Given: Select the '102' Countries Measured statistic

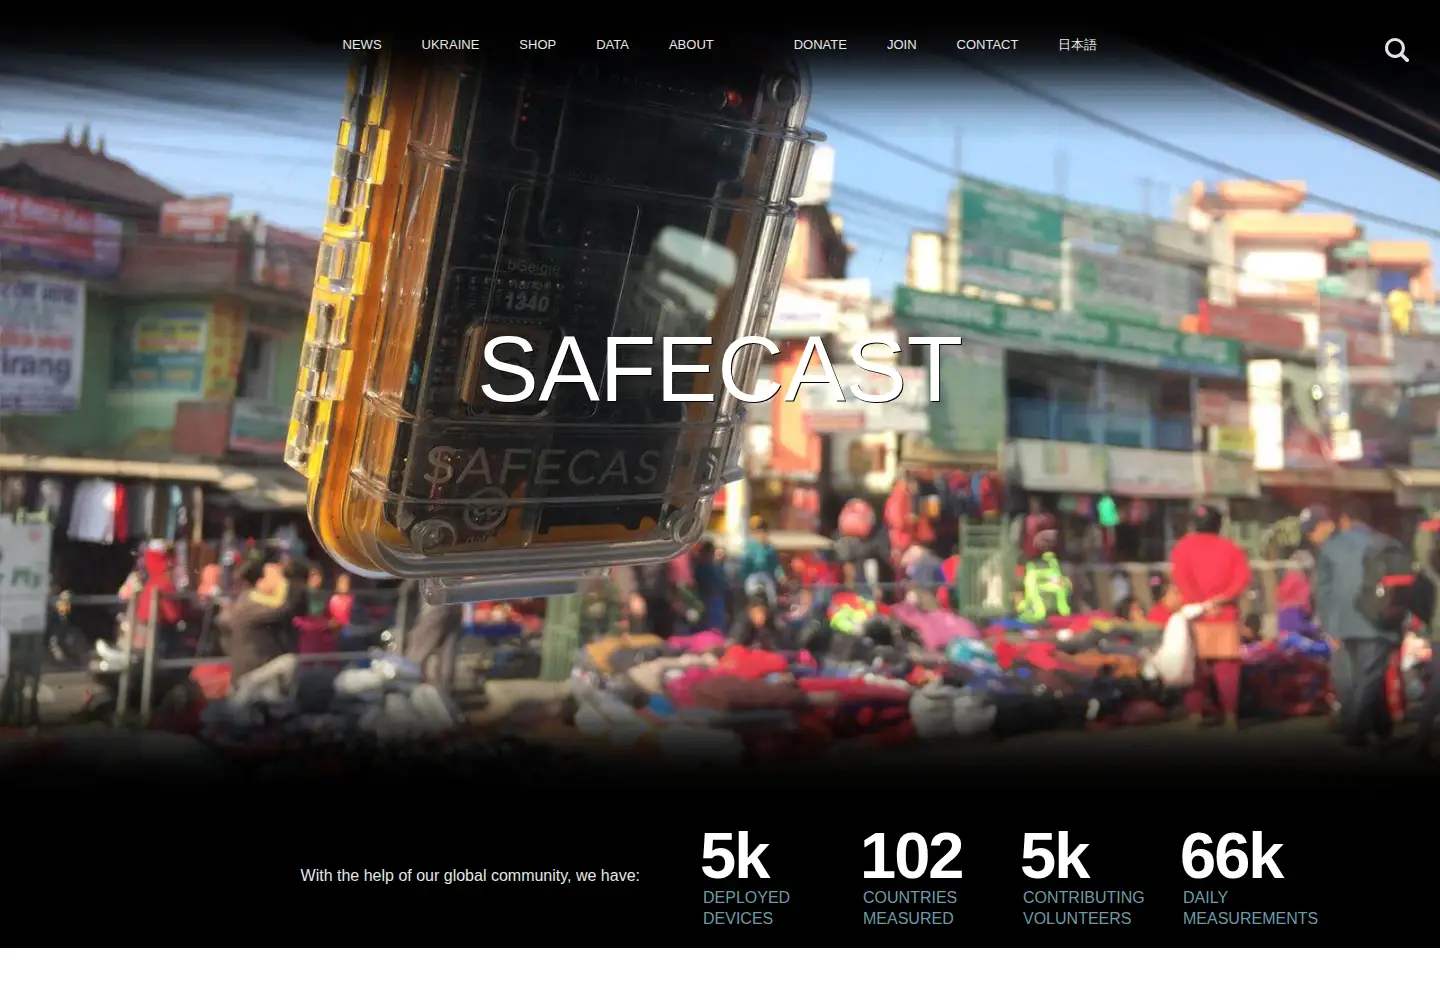Looking at the screenshot, I should coord(911,856).
